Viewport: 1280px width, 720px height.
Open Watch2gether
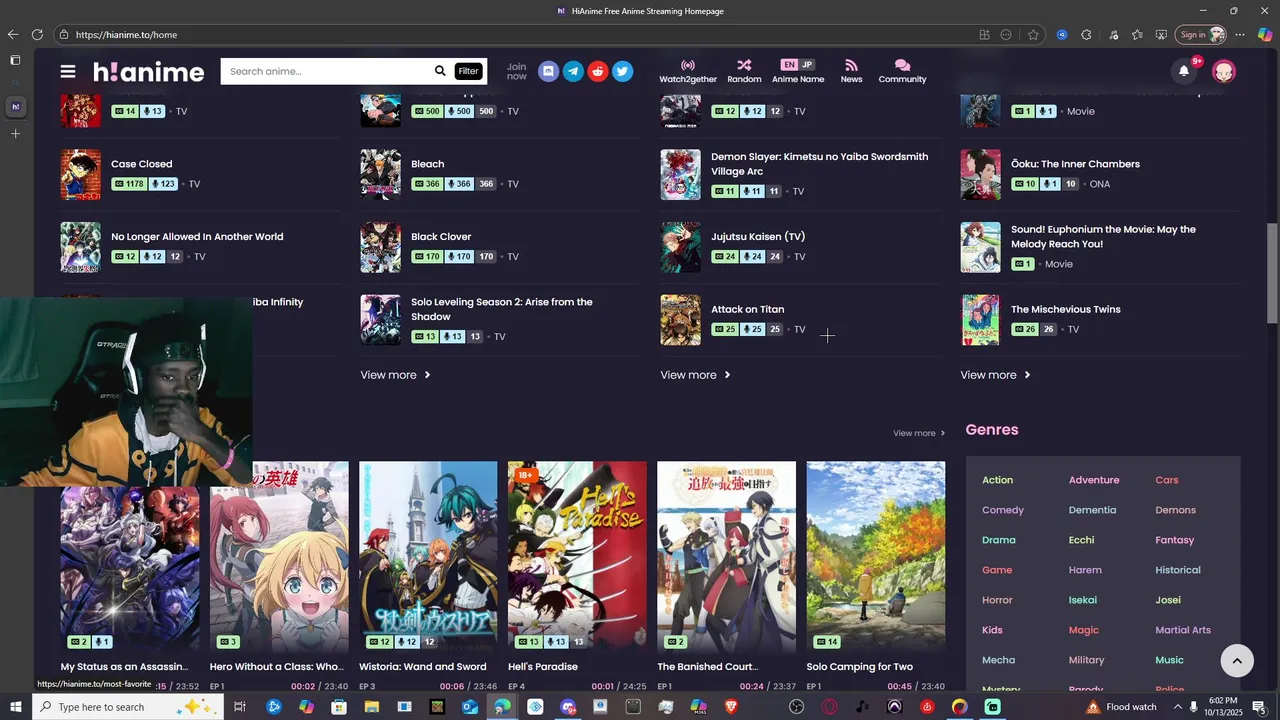[688, 71]
